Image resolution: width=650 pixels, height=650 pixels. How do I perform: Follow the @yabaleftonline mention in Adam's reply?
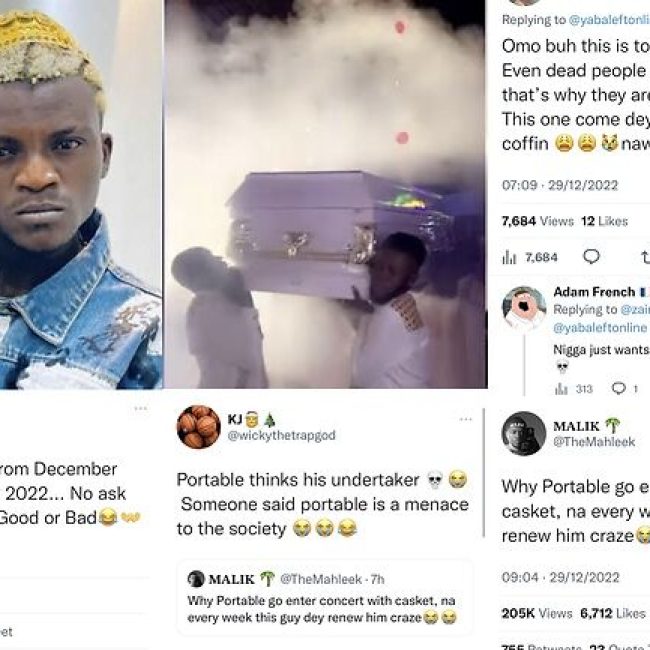coord(600,327)
